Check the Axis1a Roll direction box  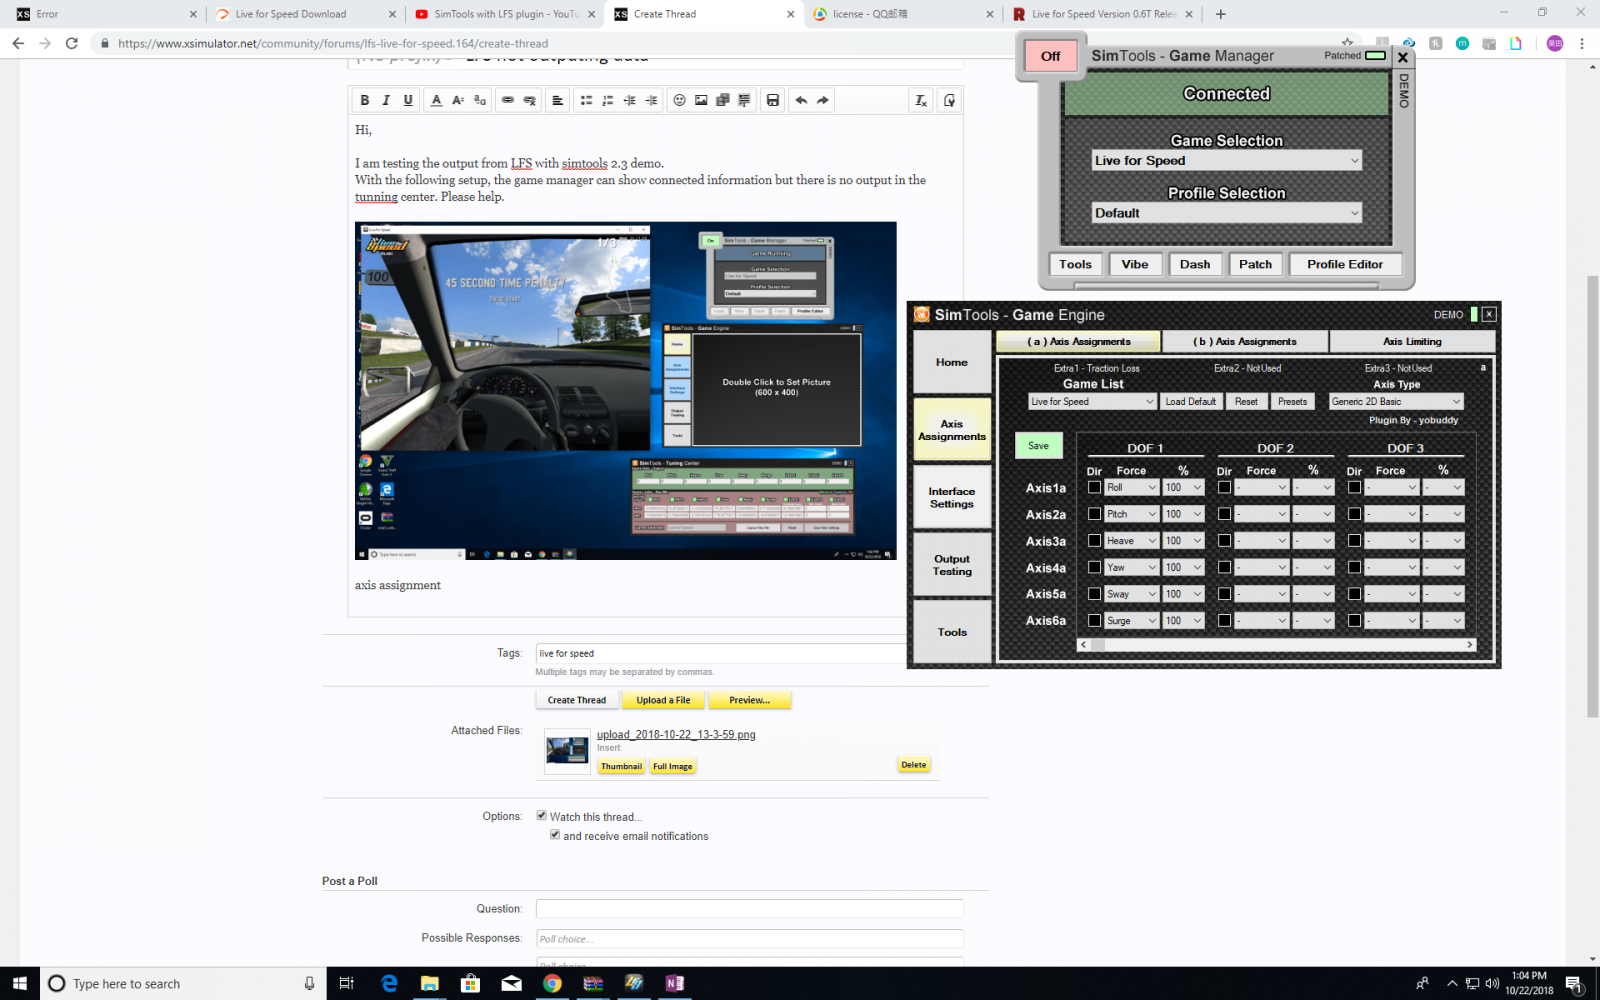(1094, 487)
